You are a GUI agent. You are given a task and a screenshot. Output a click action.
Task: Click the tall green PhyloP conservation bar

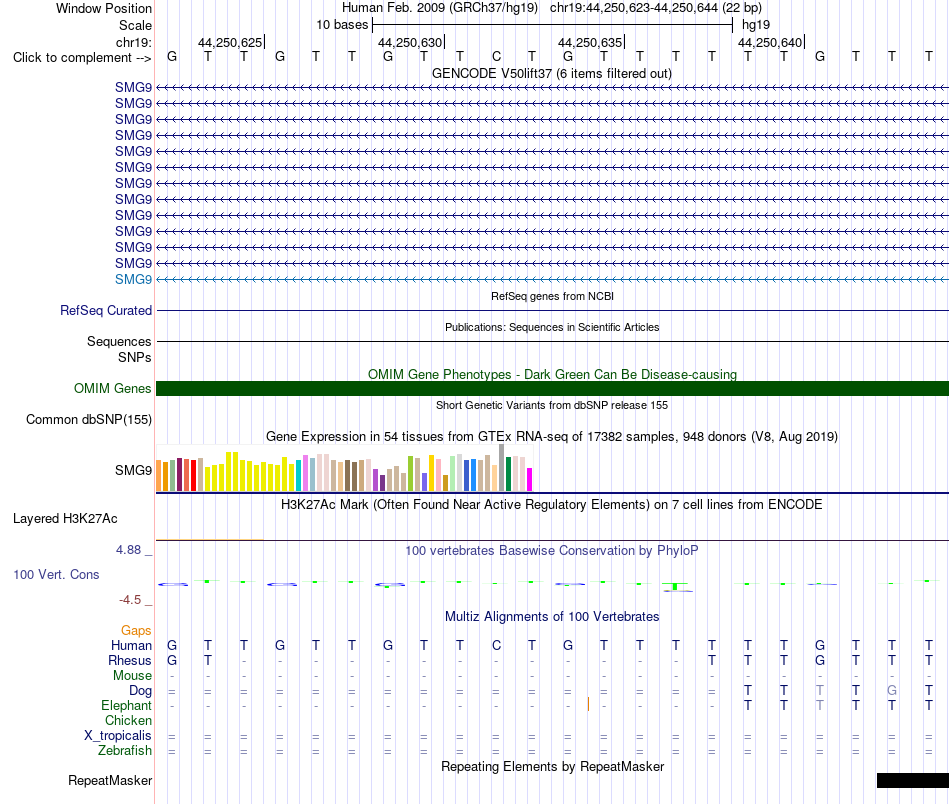[675, 586]
